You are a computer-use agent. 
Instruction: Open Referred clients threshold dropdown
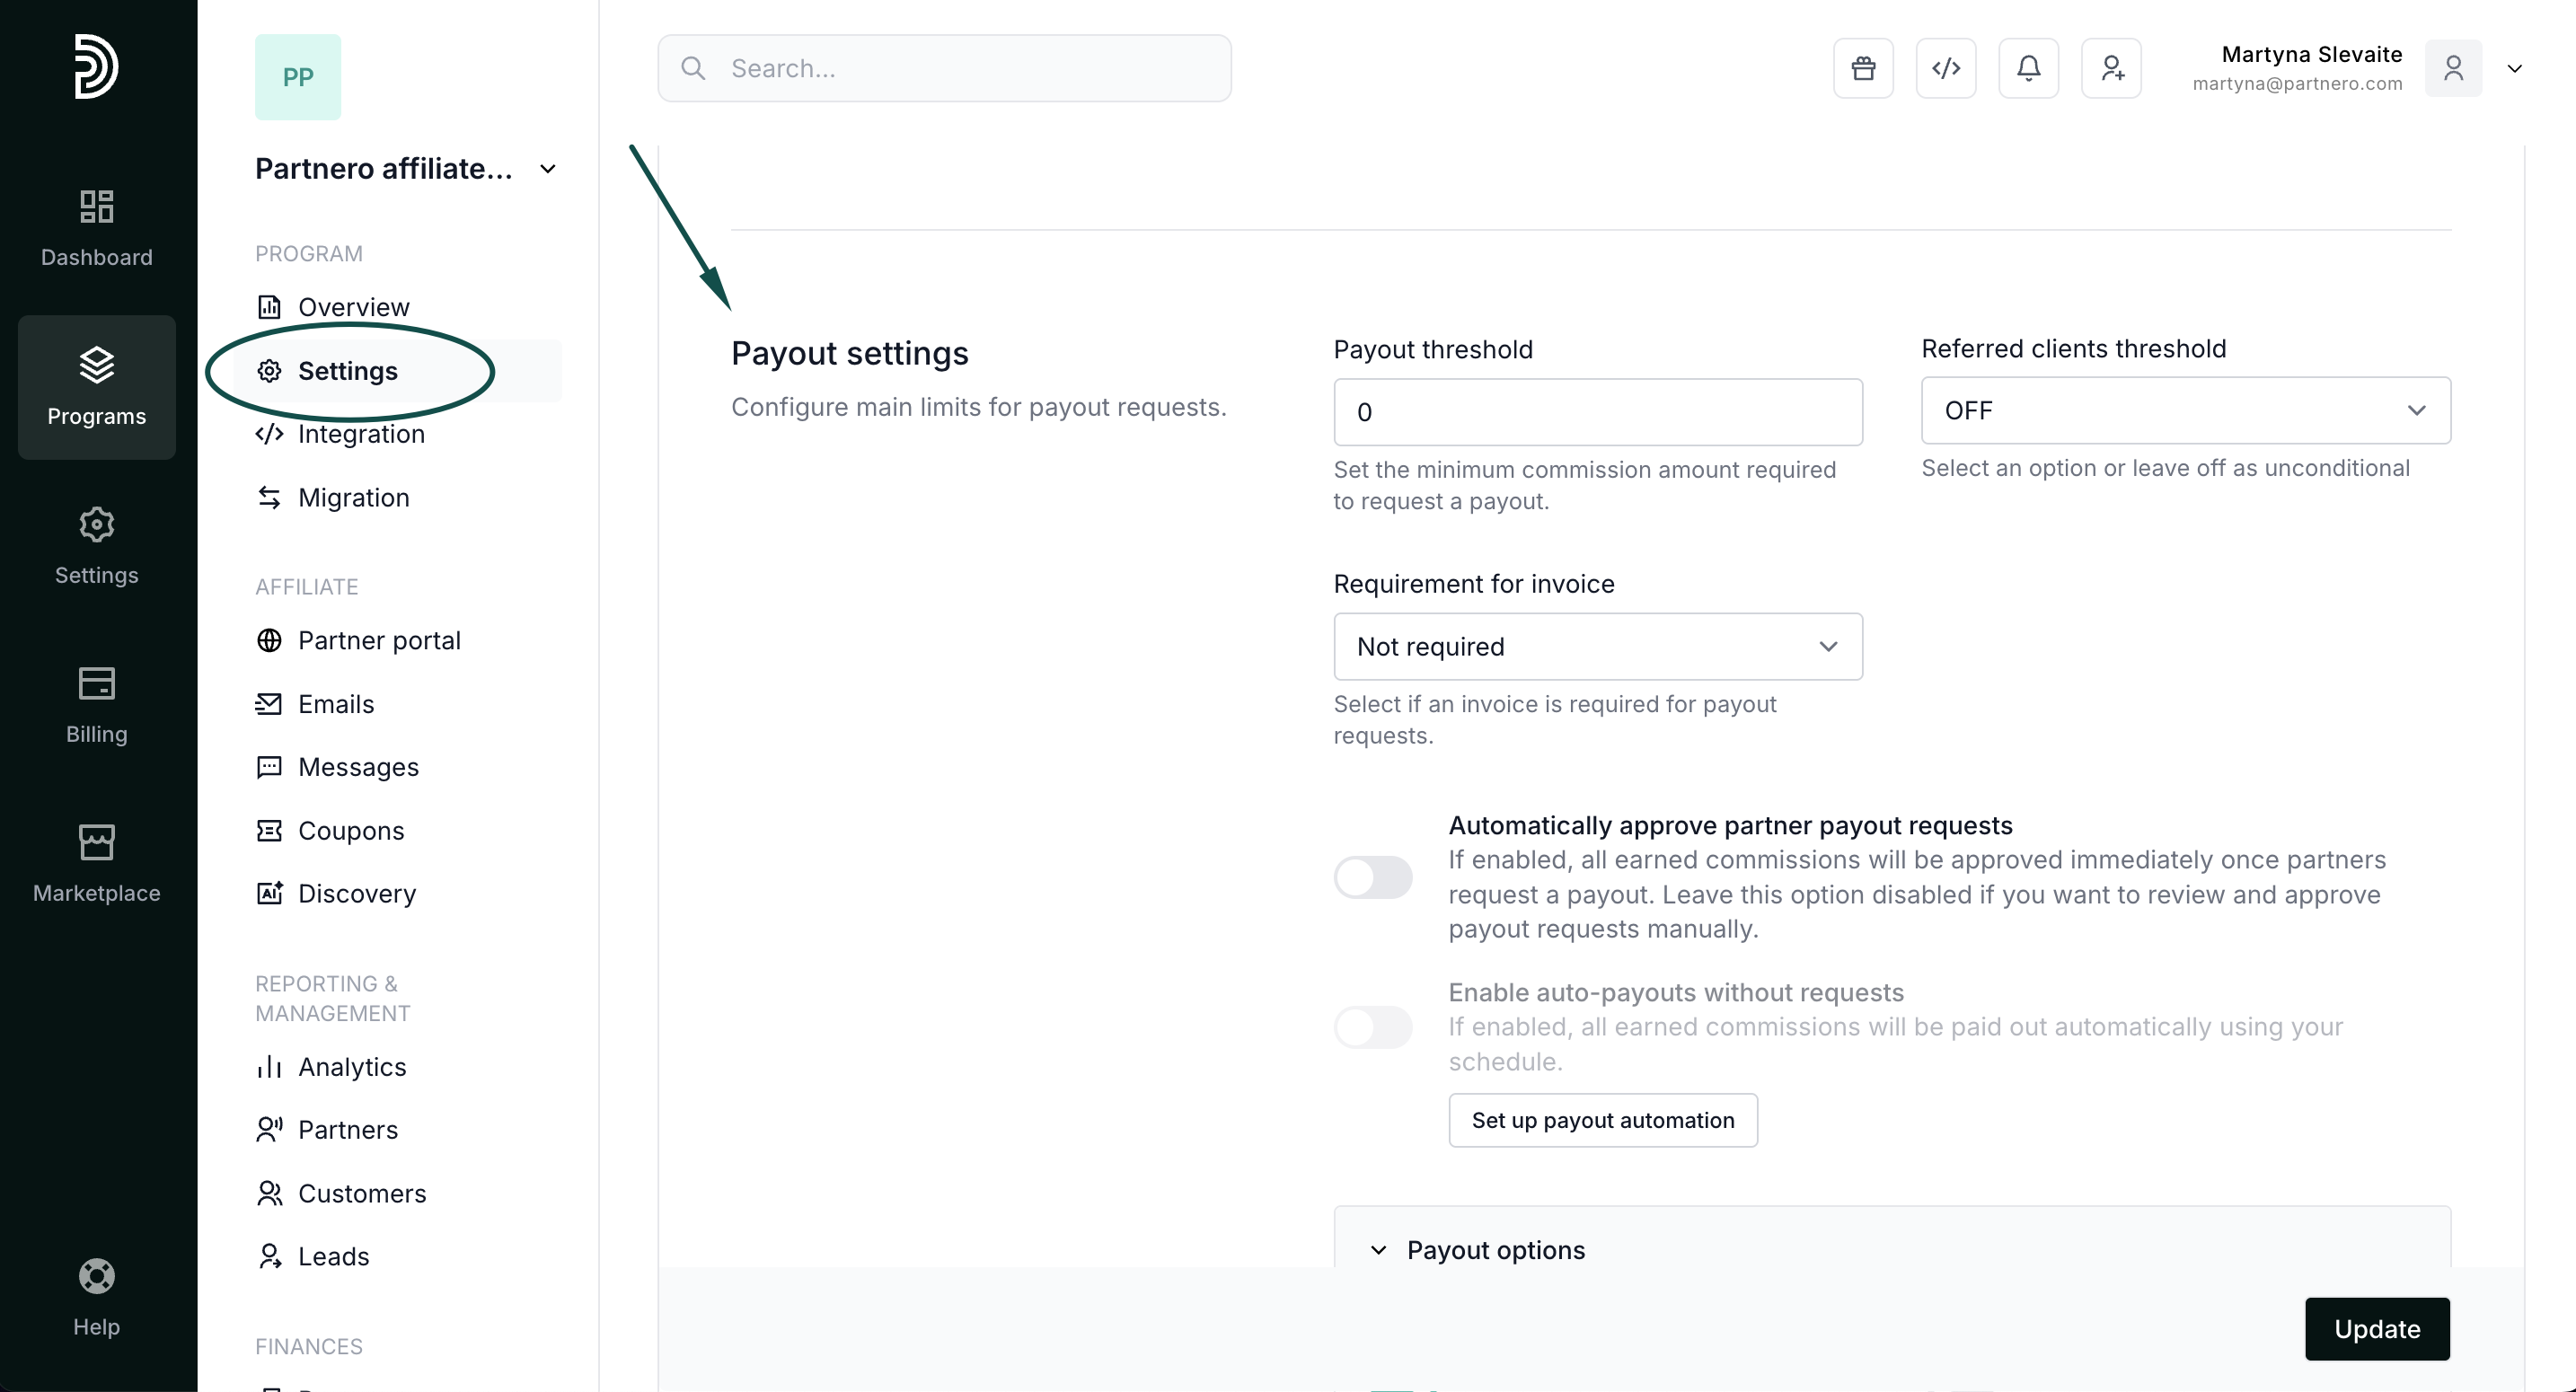2185,410
